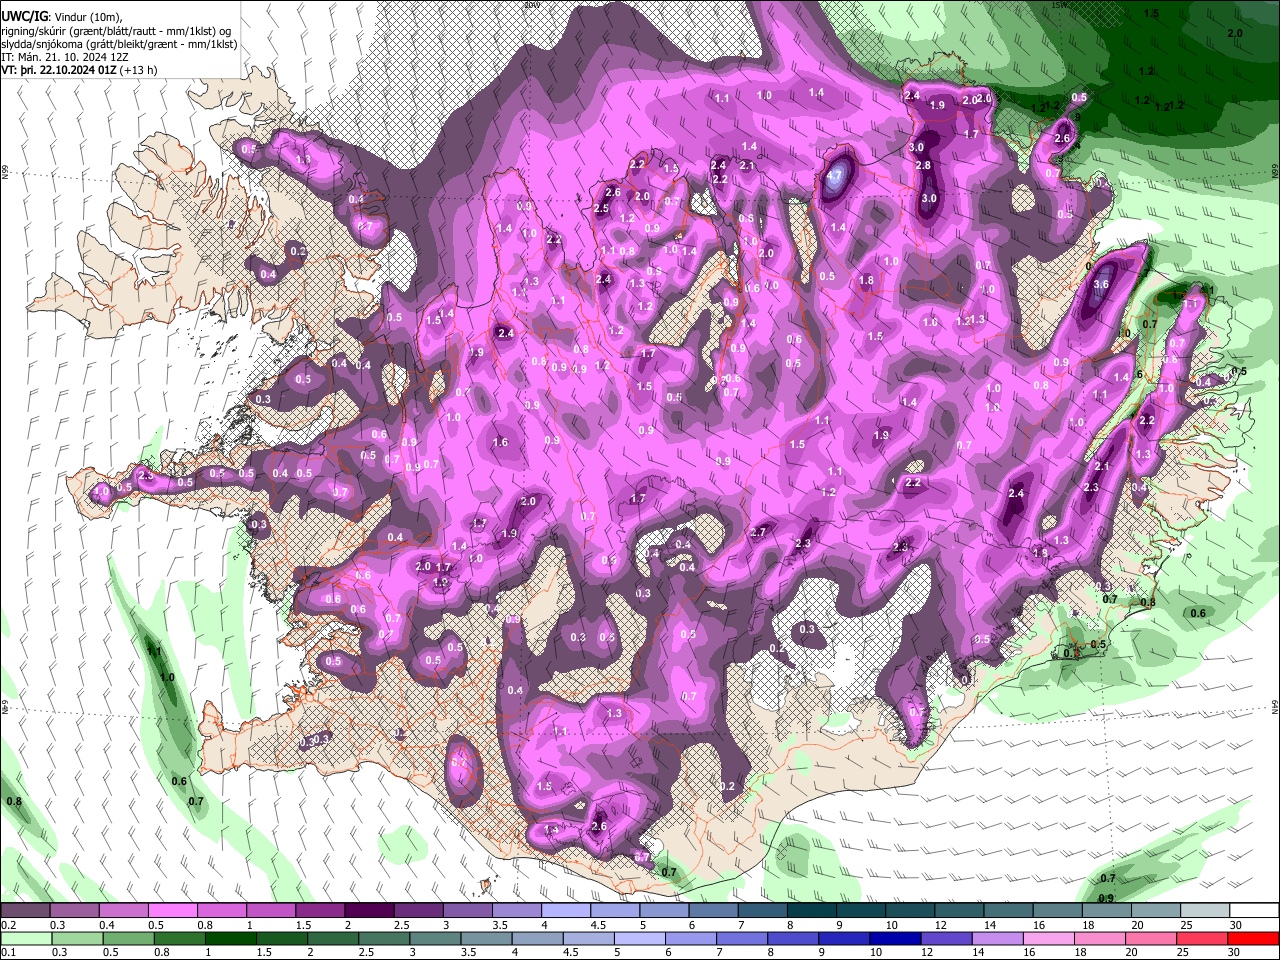
Task: Click the 'UWC/IG' title text
Action: 24,16
